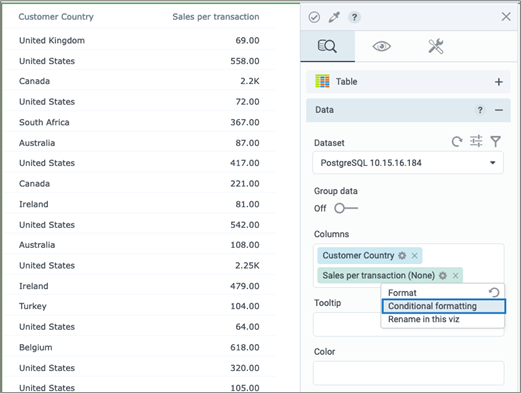Refresh the dataset with reload icon
521x394 pixels.
[x=457, y=142]
